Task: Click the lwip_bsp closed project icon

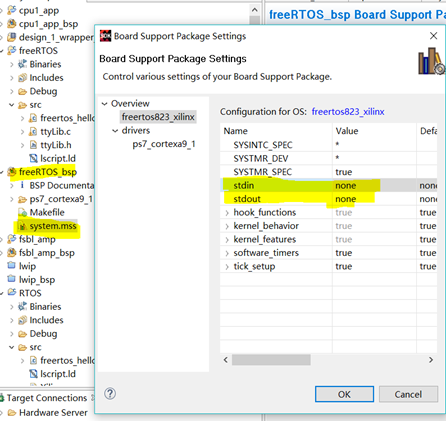Action: tap(12, 279)
